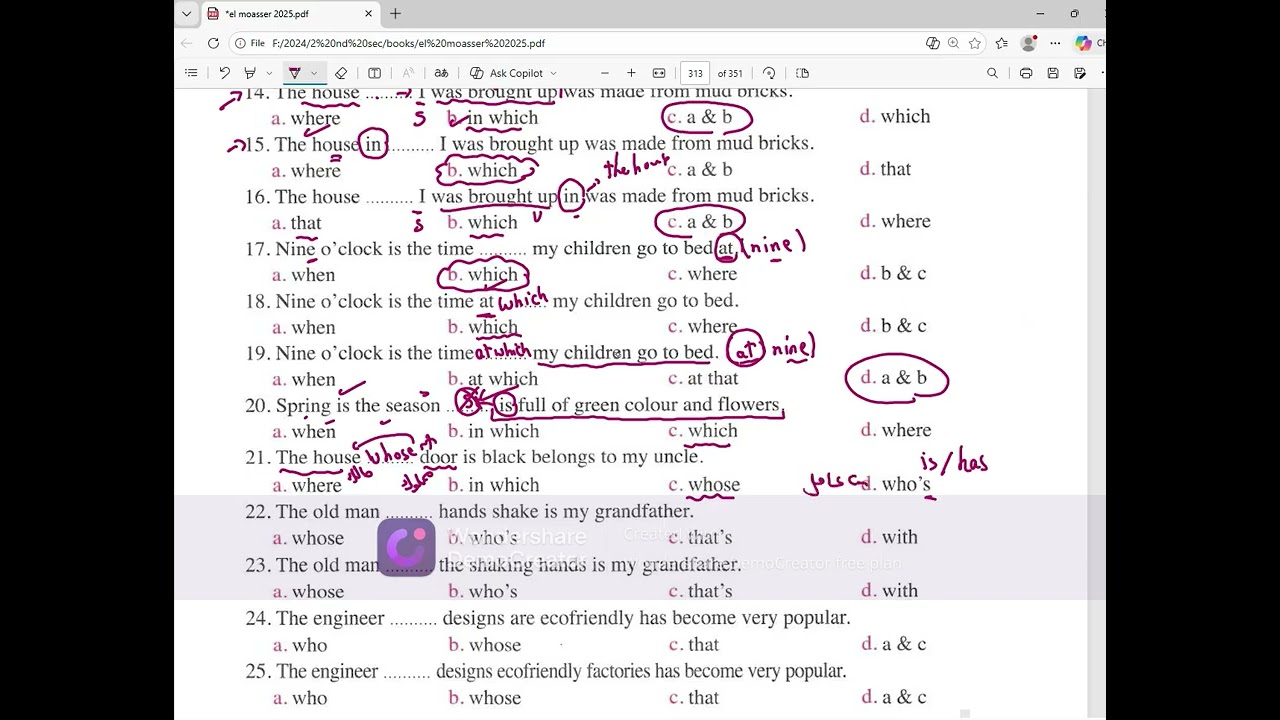Click option 'a. who' under question 24
Screen dimensions: 1280x720
tap(300, 645)
